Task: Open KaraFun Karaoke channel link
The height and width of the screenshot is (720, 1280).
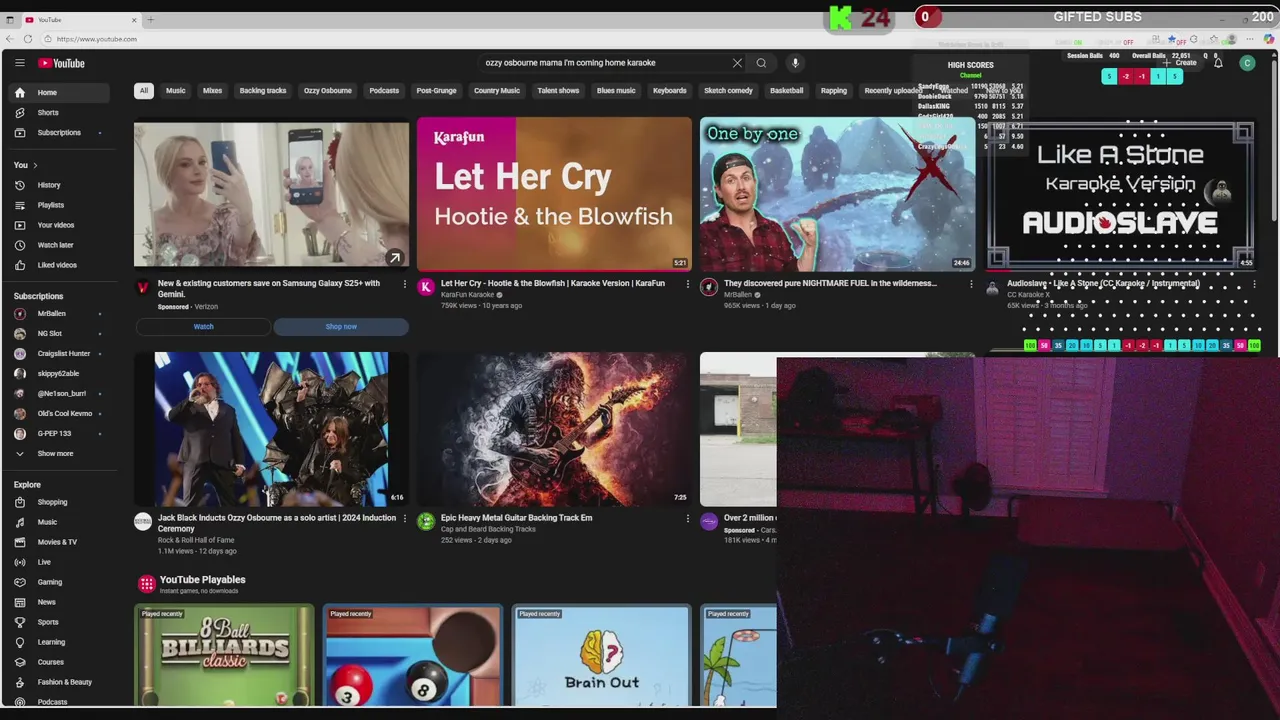Action: coord(467,295)
